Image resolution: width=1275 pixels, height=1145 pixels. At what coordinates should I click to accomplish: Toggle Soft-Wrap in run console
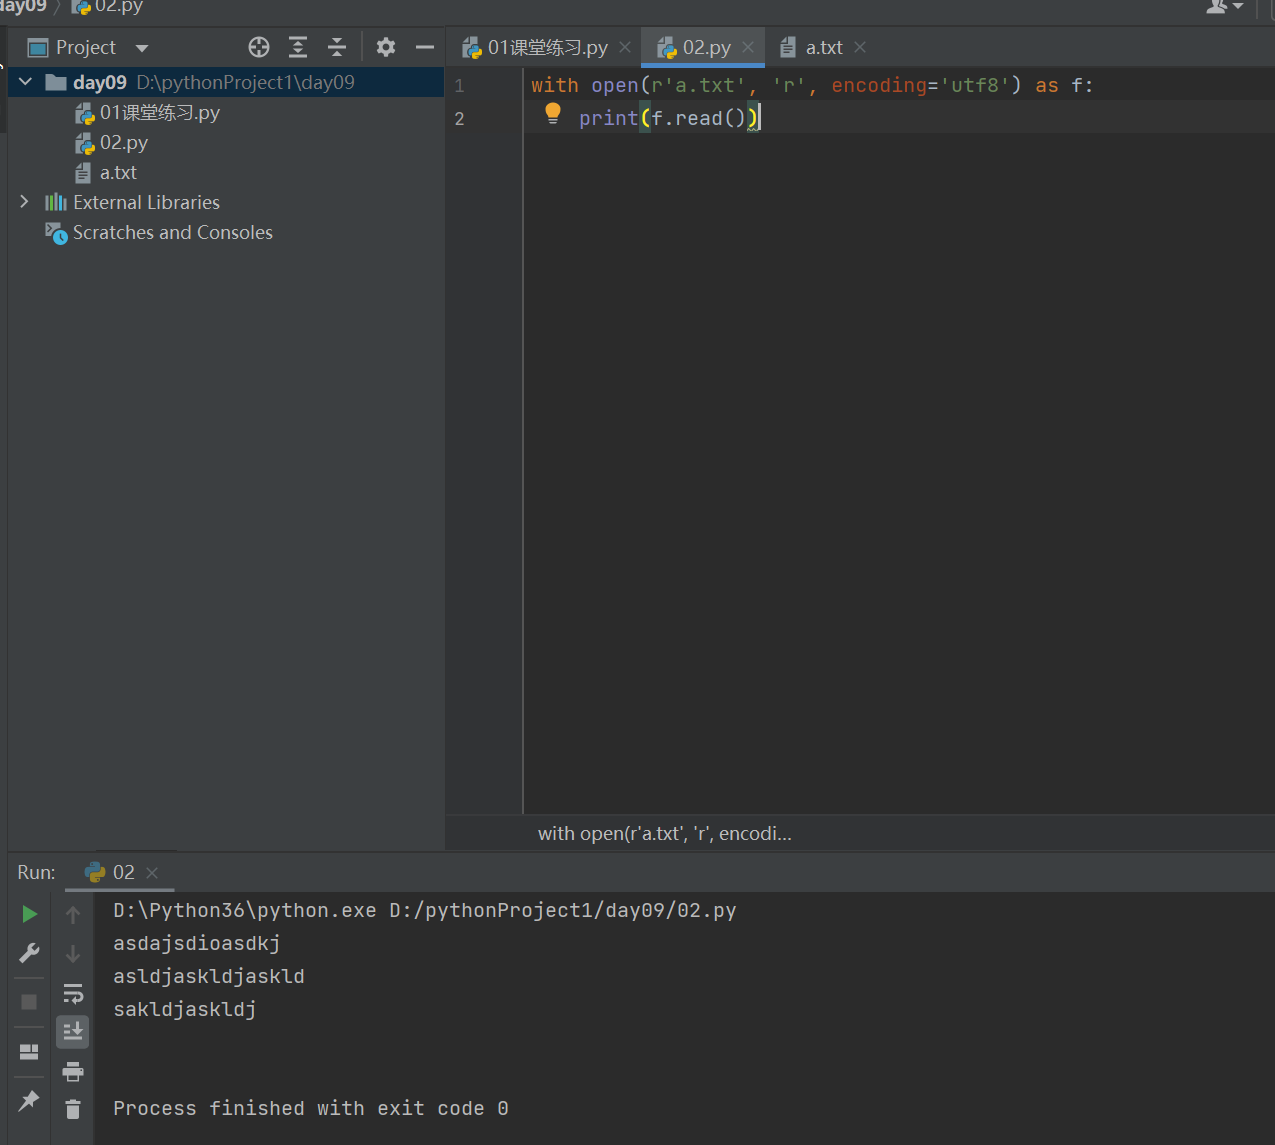point(73,993)
